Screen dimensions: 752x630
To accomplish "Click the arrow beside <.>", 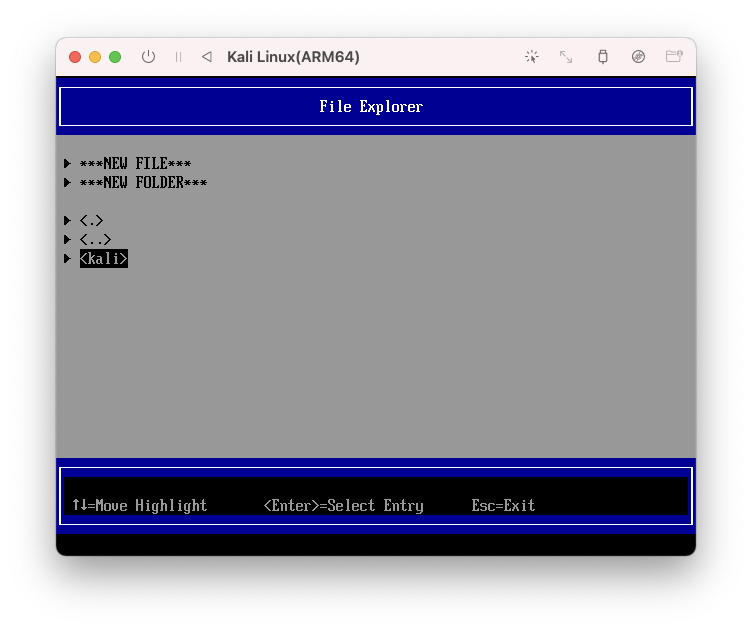I will [x=67, y=221].
